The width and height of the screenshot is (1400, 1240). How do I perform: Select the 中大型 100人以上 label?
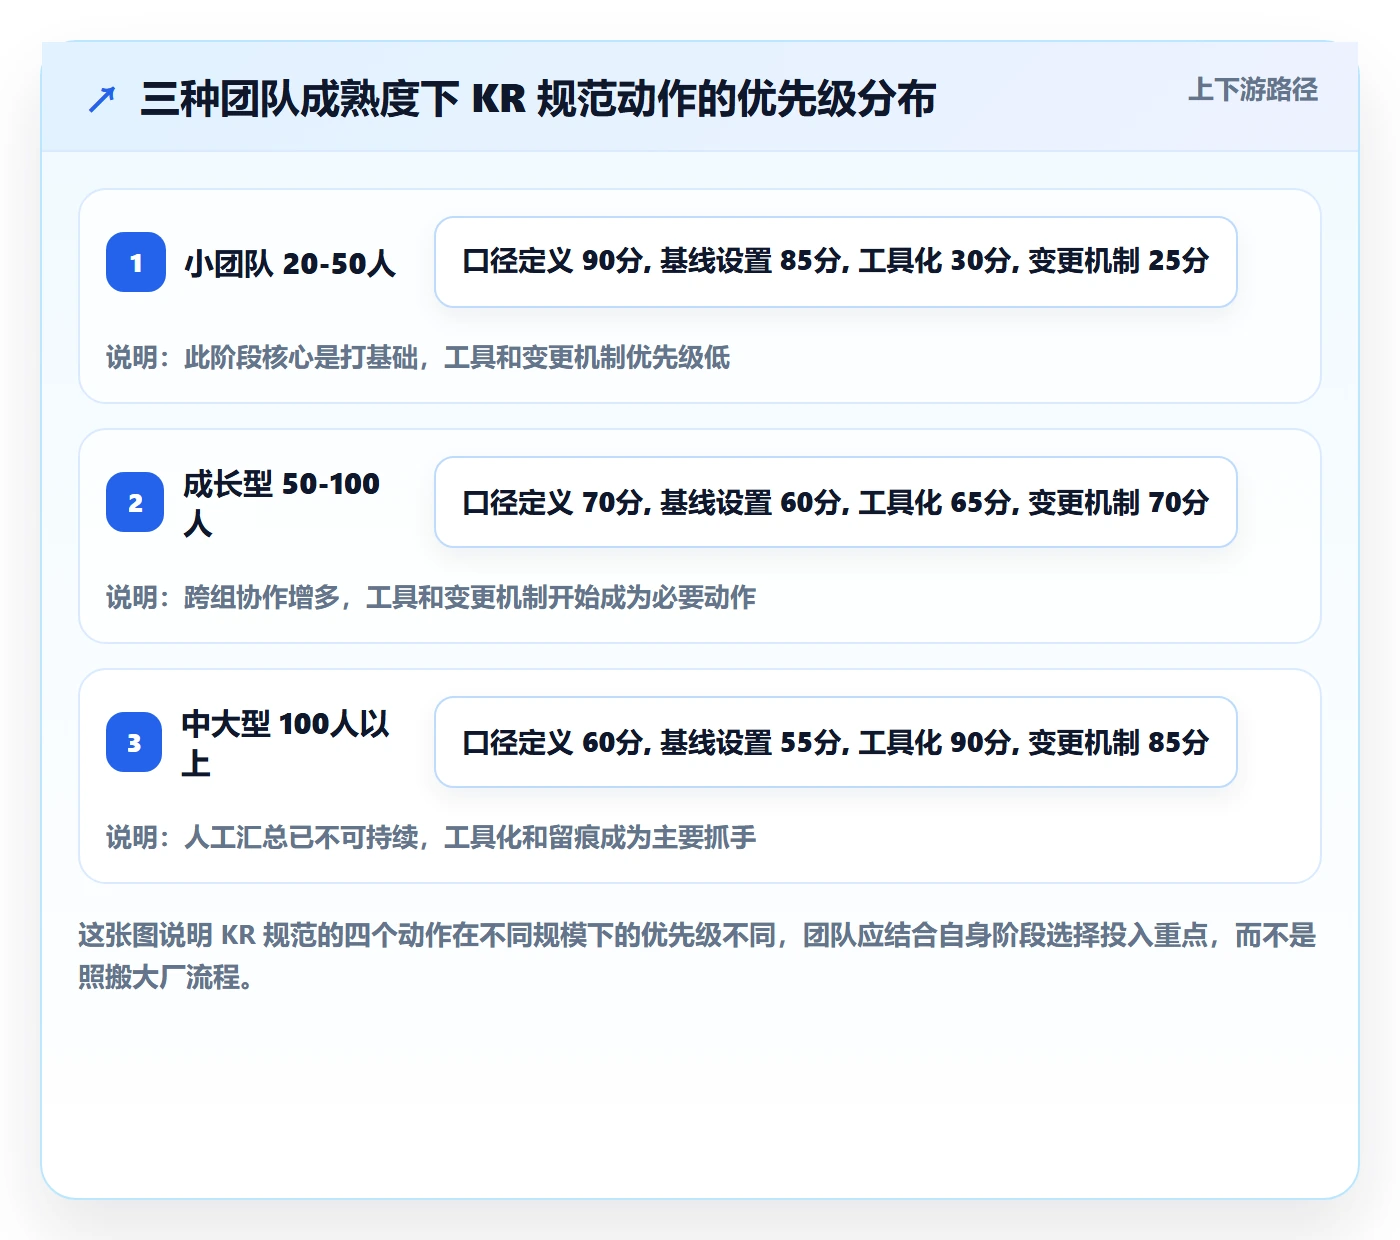(x=285, y=743)
